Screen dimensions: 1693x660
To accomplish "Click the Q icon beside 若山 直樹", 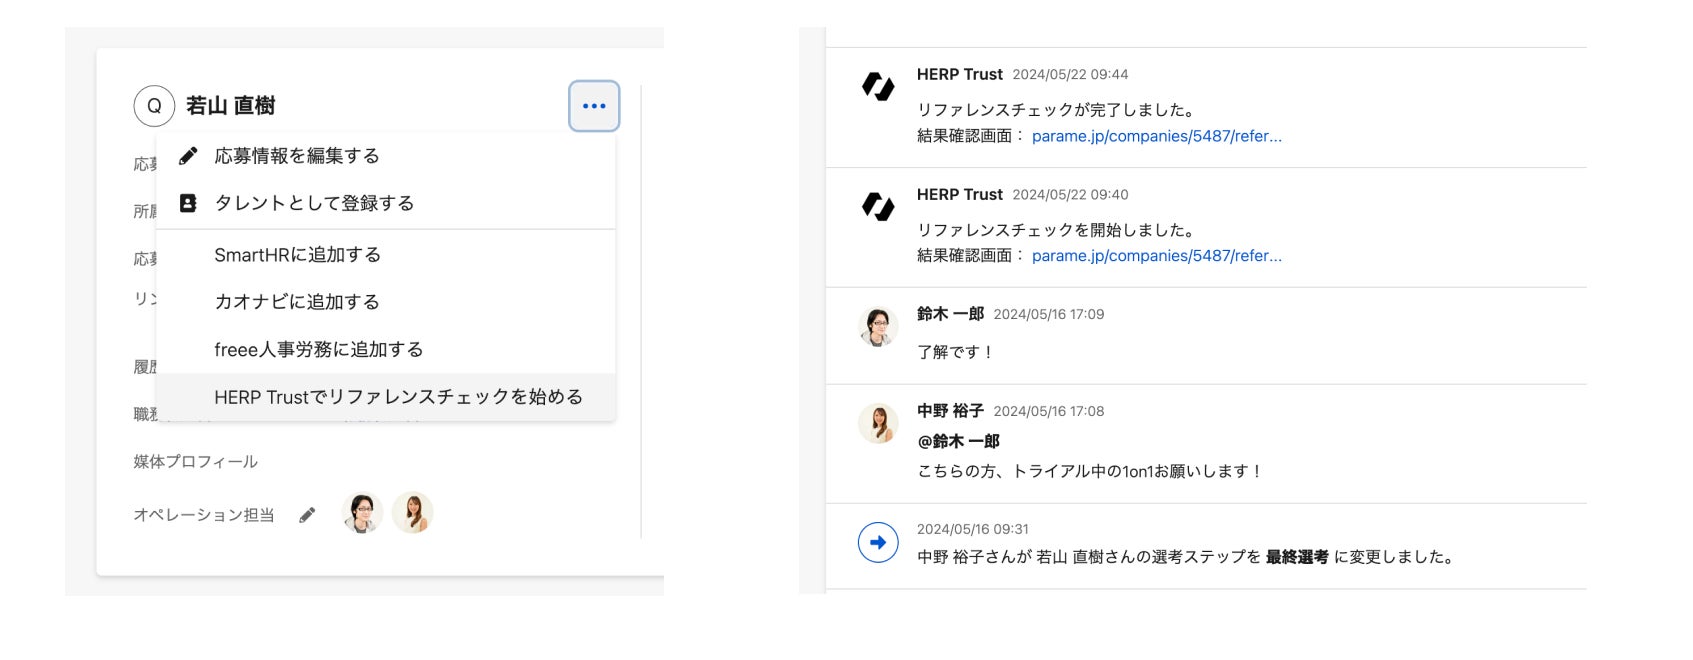I will [154, 106].
